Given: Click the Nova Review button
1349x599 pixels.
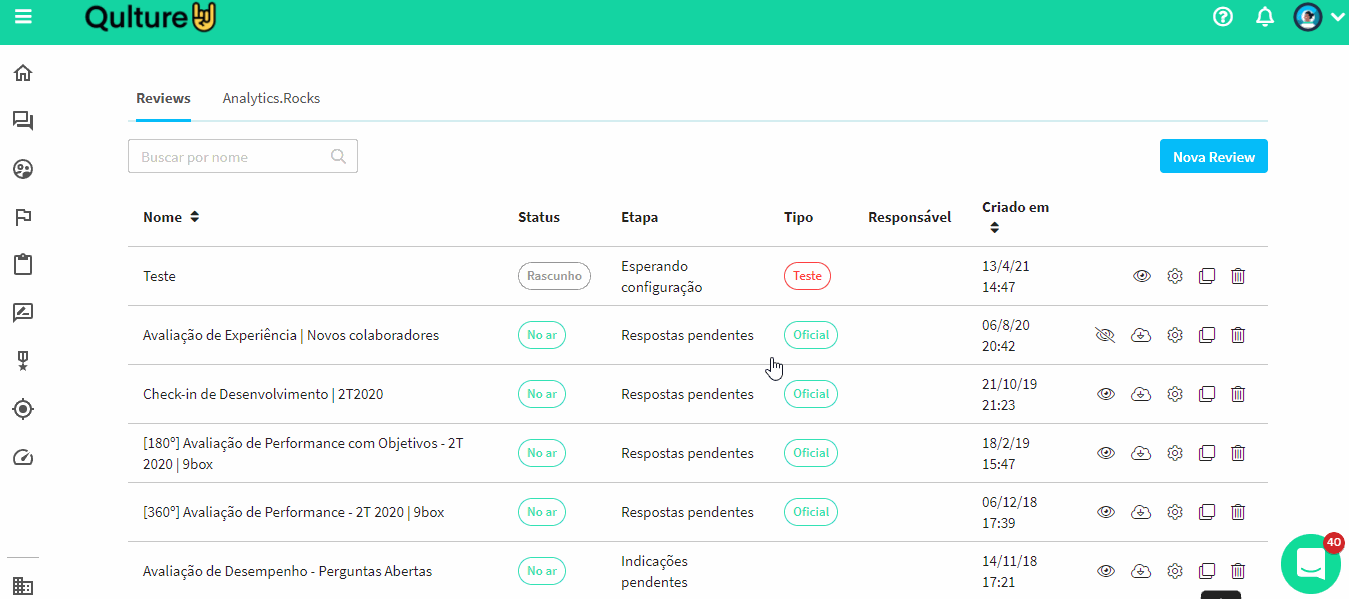Looking at the screenshot, I should [1213, 157].
